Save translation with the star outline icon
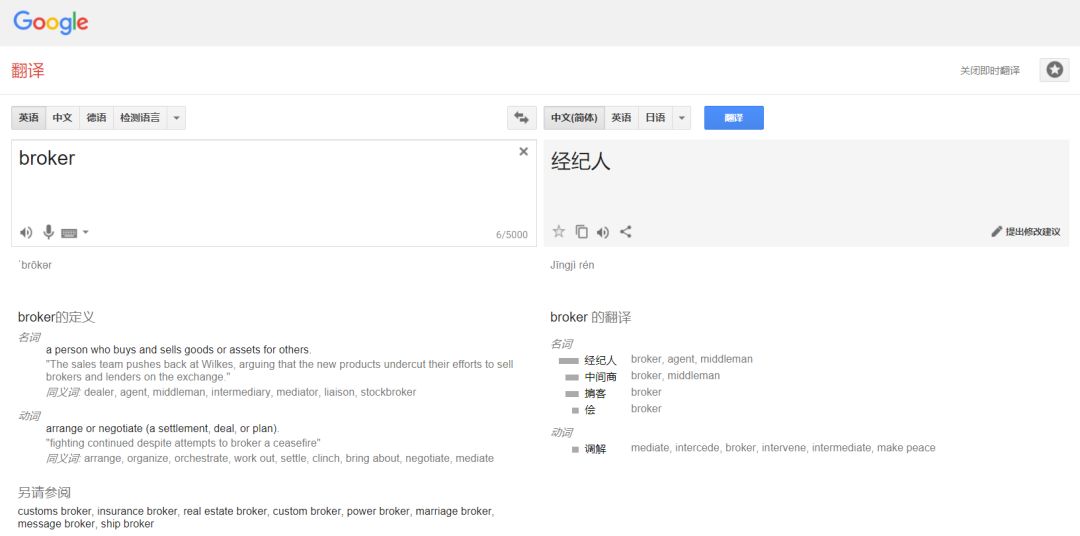The height and width of the screenshot is (536, 1080). point(559,232)
